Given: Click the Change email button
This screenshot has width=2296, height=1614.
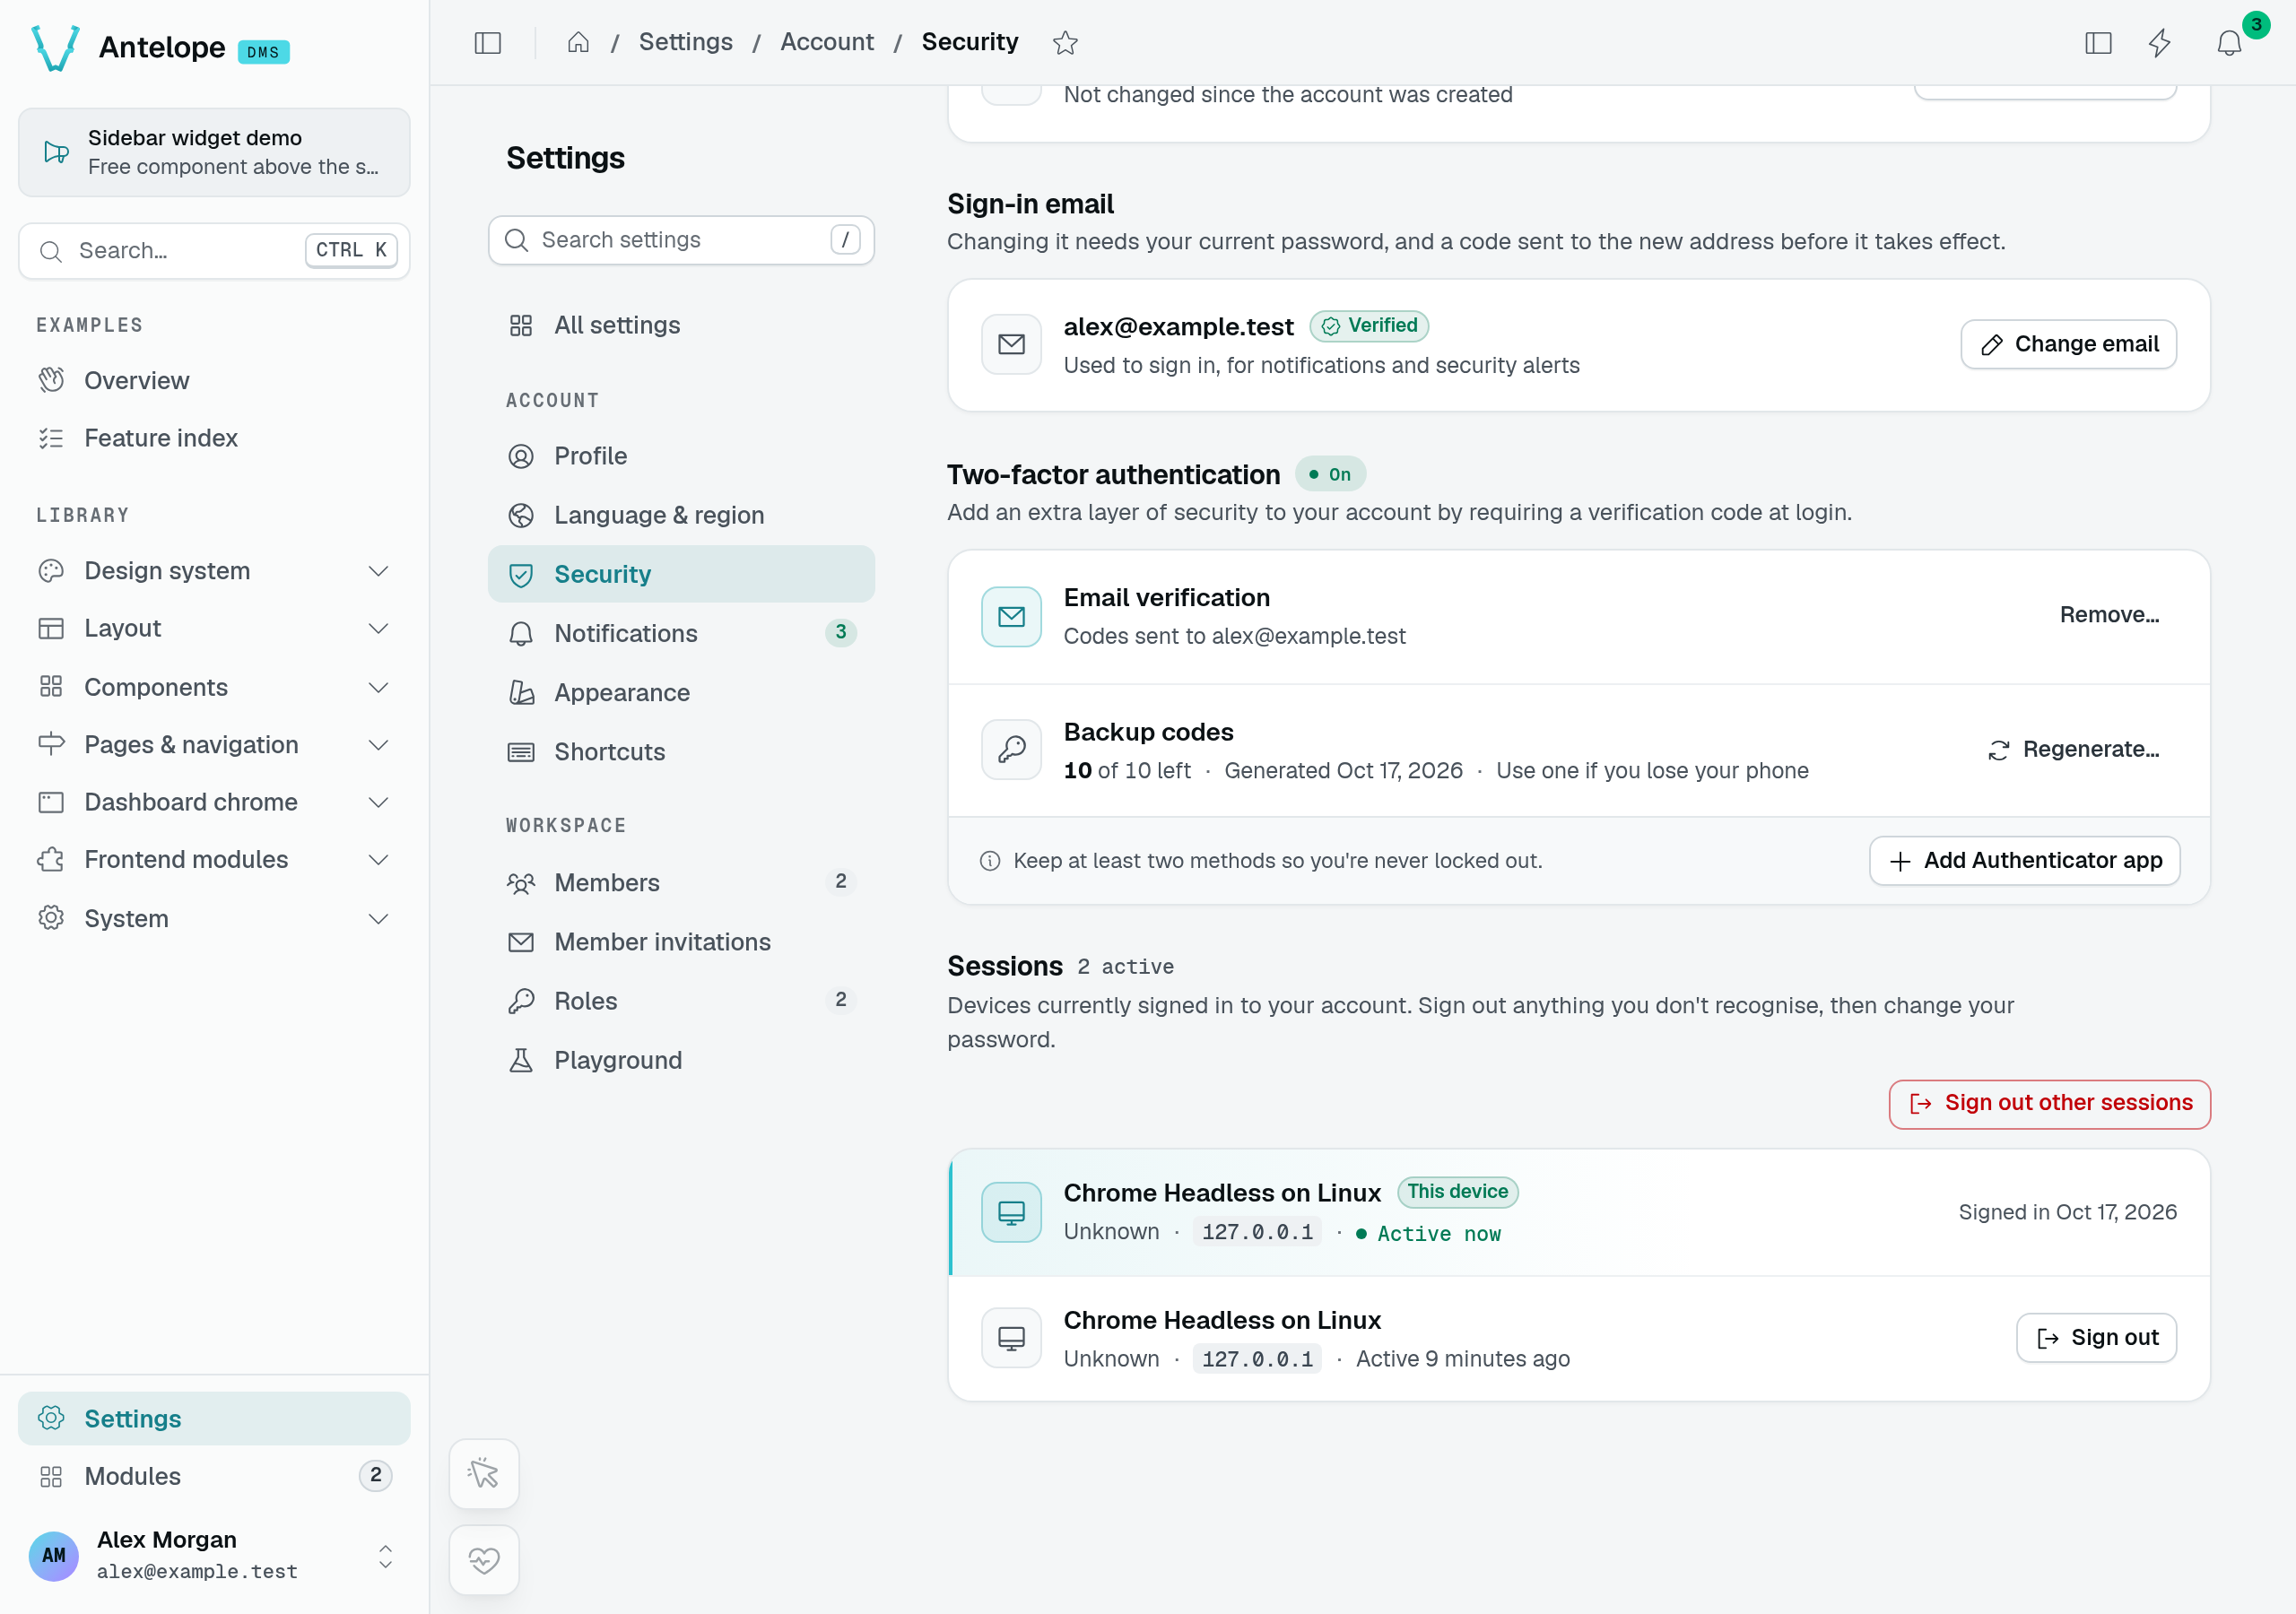Looking at the screenshot, I should [2068, 344].
